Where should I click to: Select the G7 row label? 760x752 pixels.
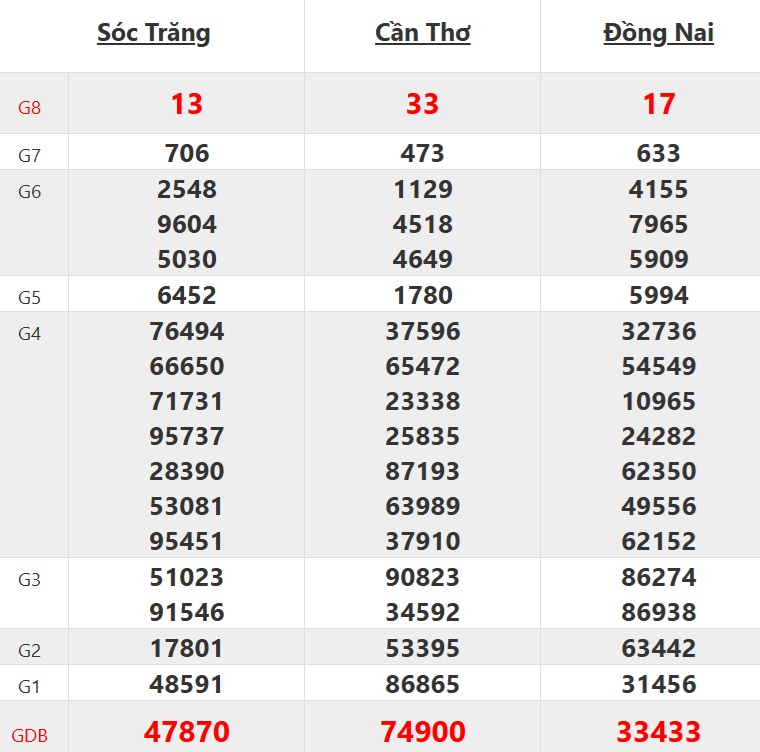(30, 155)
